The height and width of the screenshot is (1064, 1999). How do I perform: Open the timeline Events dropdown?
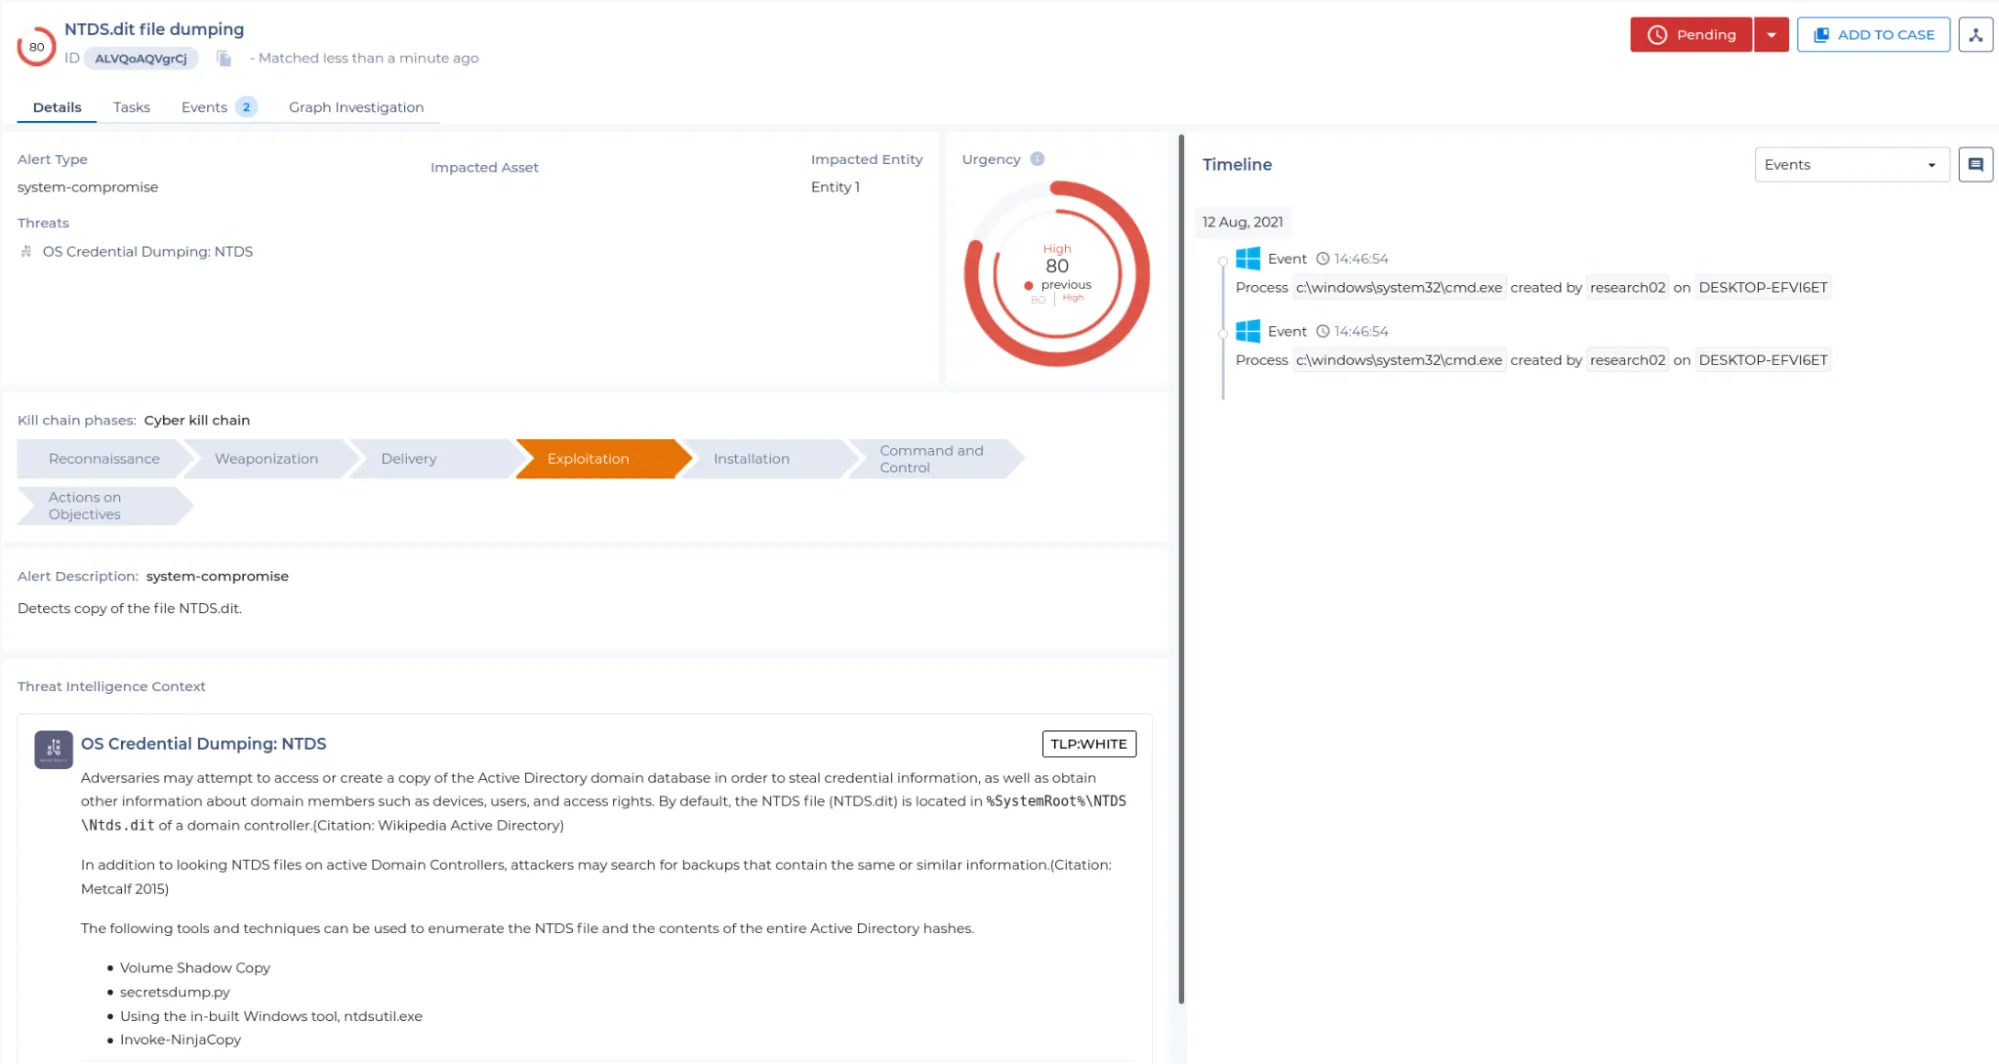1851,165
